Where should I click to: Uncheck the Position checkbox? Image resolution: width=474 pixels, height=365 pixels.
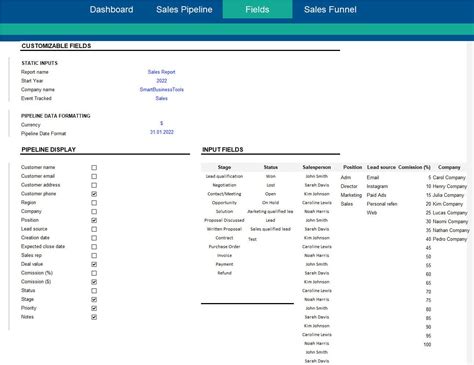(x=94, y=220)
